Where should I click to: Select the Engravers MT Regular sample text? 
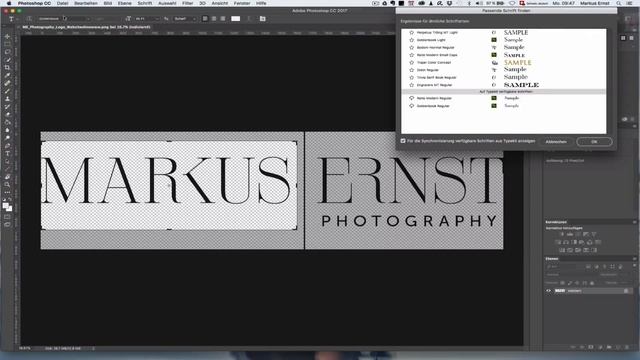point(521,85)
